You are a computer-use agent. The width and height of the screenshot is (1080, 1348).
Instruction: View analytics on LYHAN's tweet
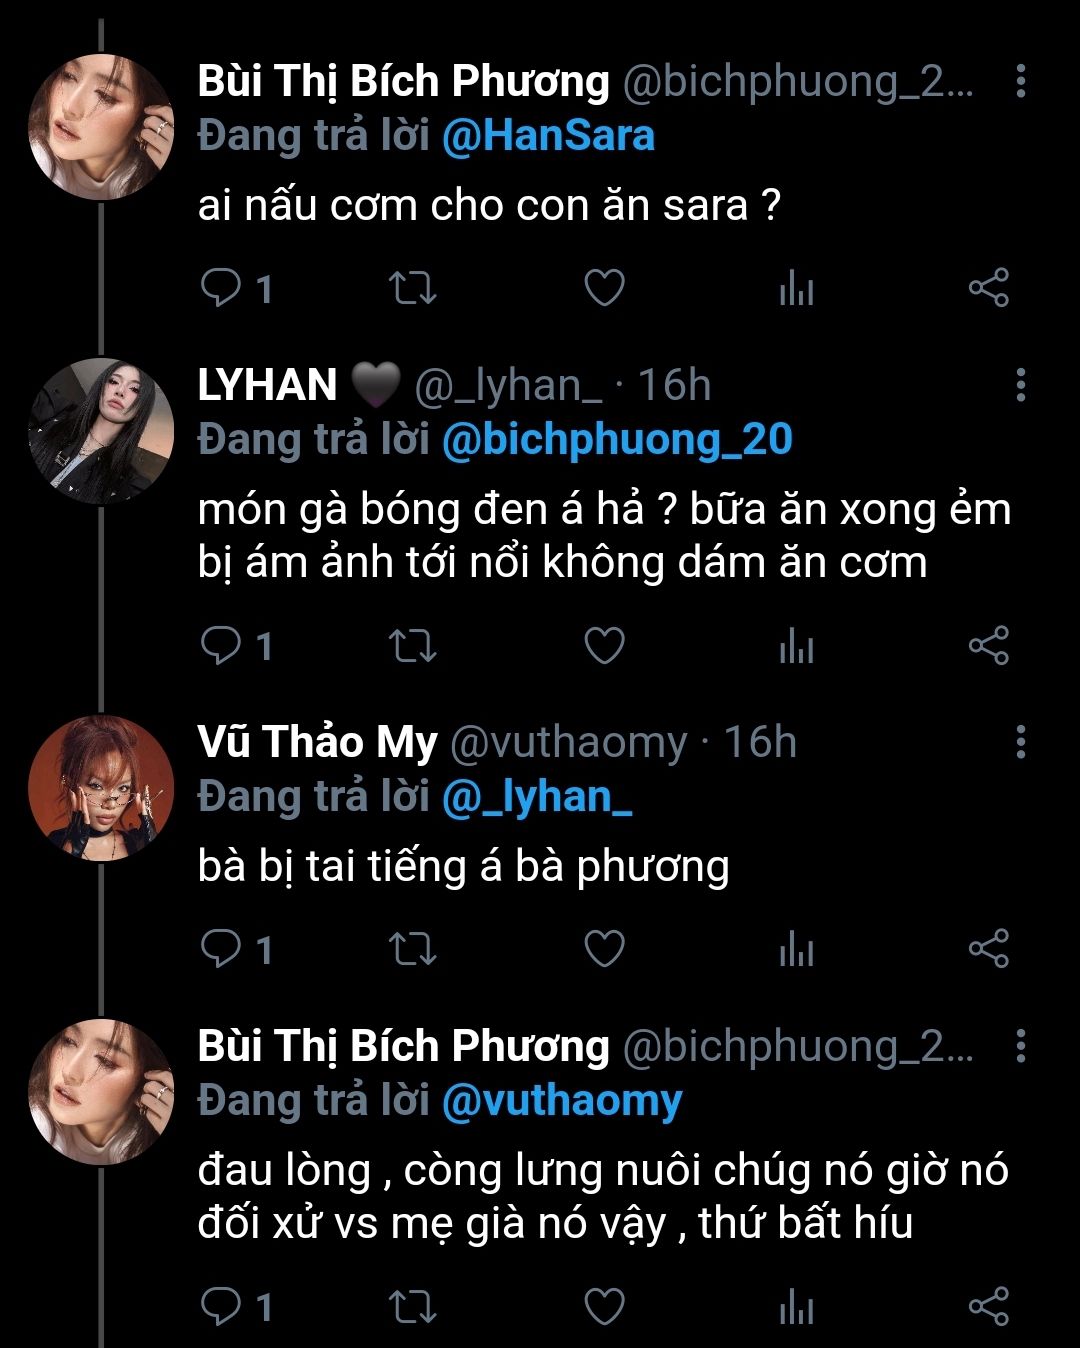[796, 646]
